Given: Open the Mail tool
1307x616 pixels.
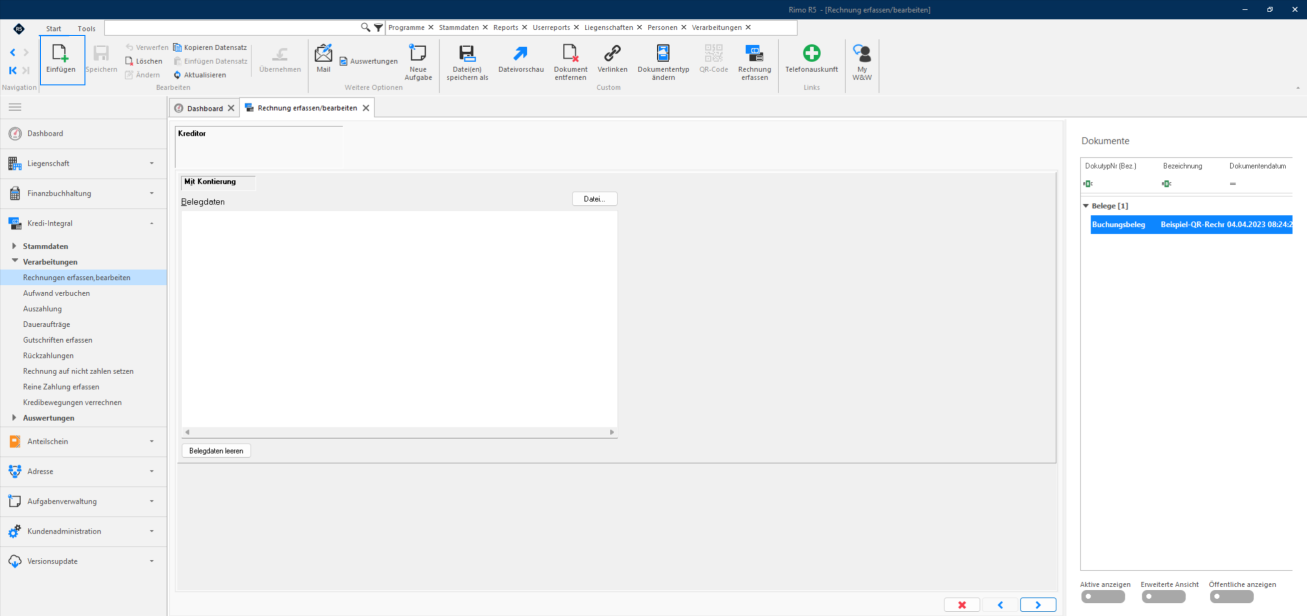Looking at the screenshot, I should pyautogui.click(x=323, y=58).
